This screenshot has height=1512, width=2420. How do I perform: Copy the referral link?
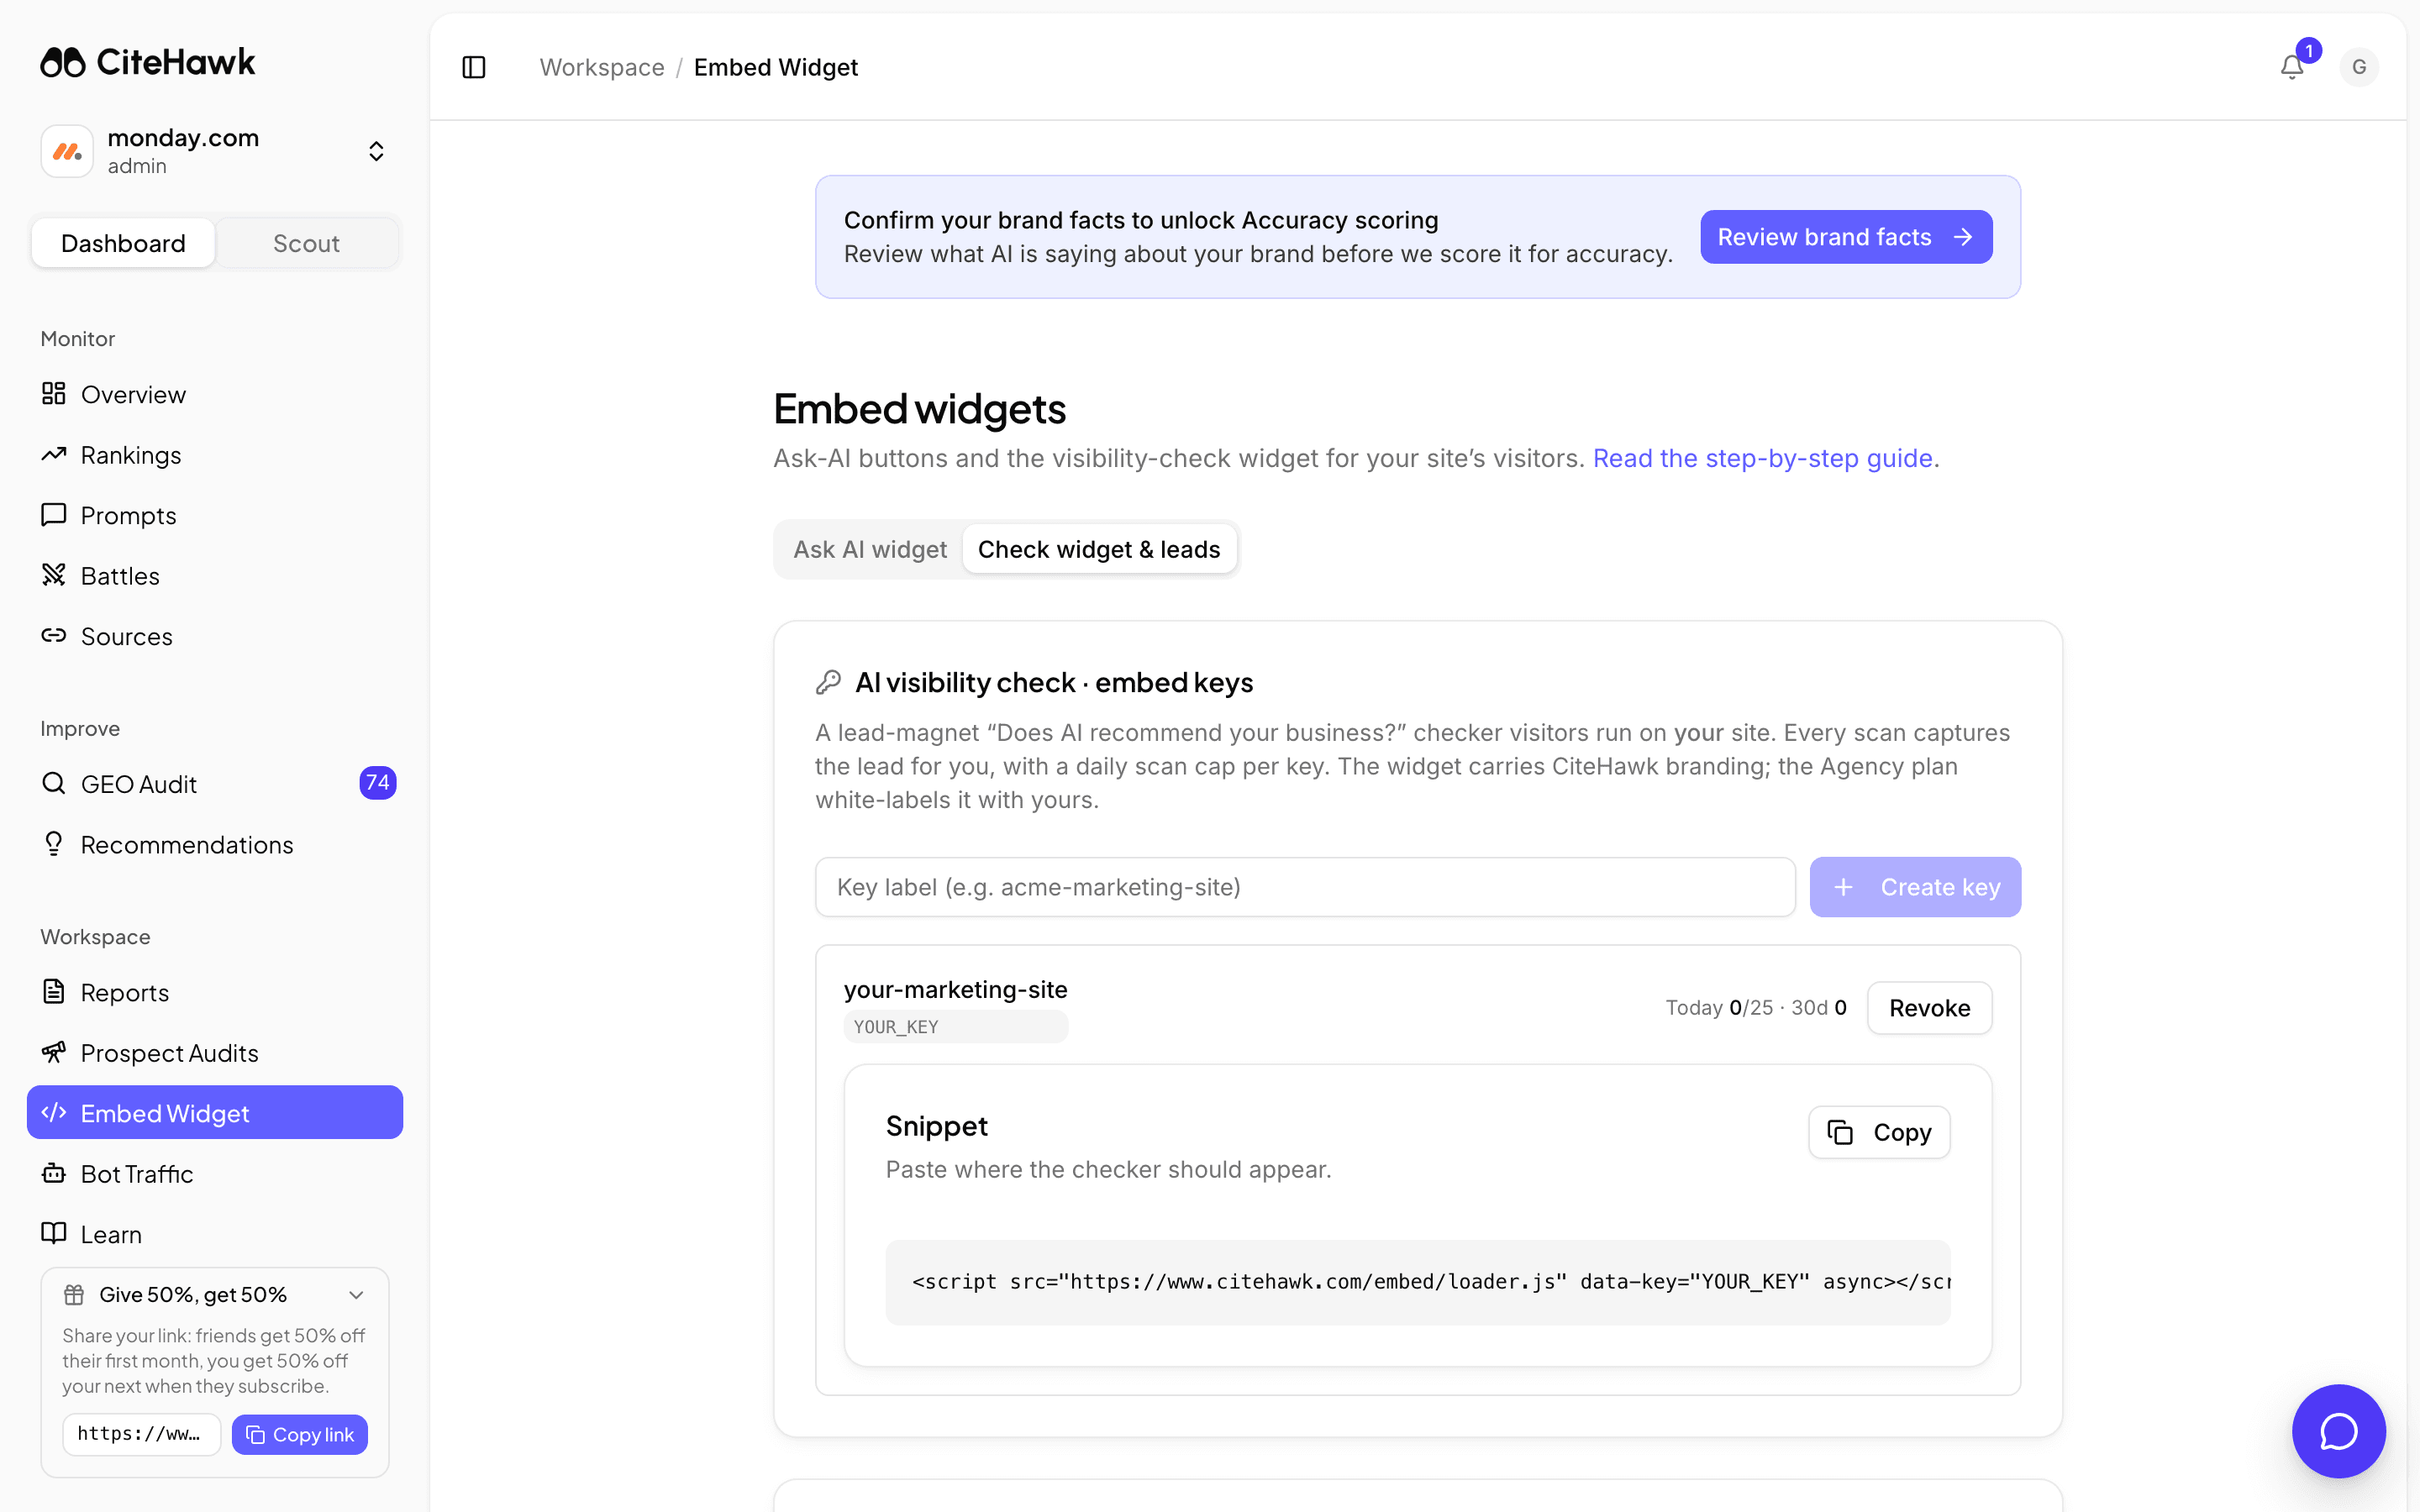coord(300,1434)
